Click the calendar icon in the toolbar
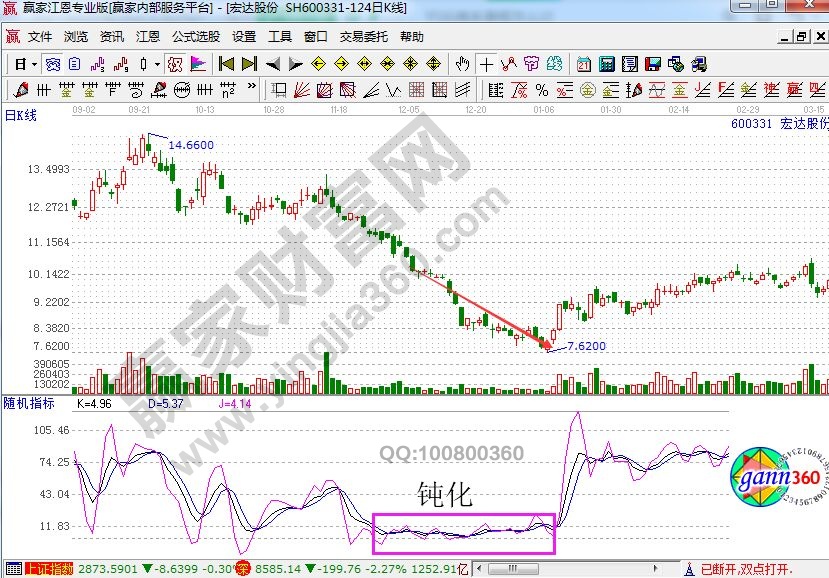 point(584,64)
